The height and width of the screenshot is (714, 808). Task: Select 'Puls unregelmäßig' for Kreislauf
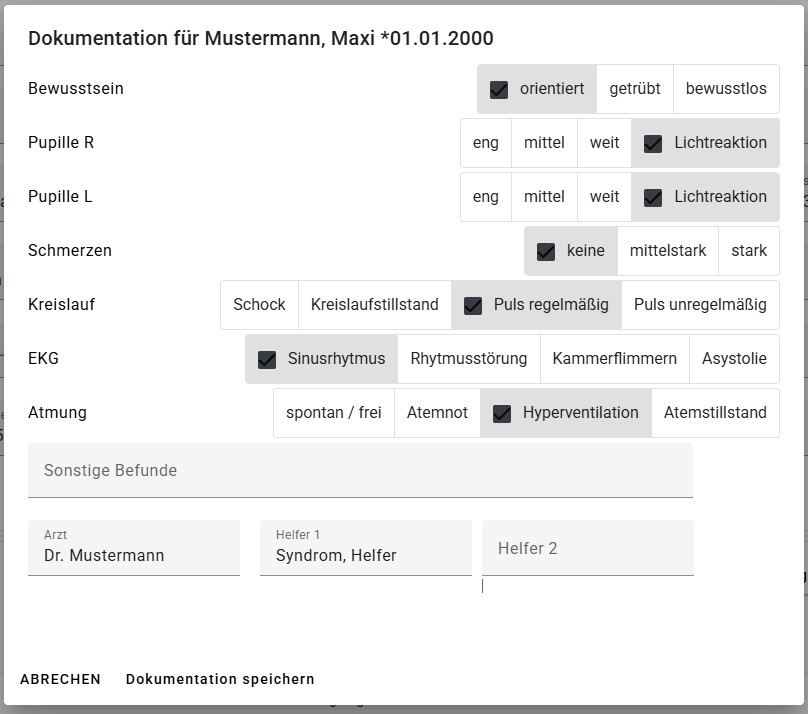click(x=700, y=305)
